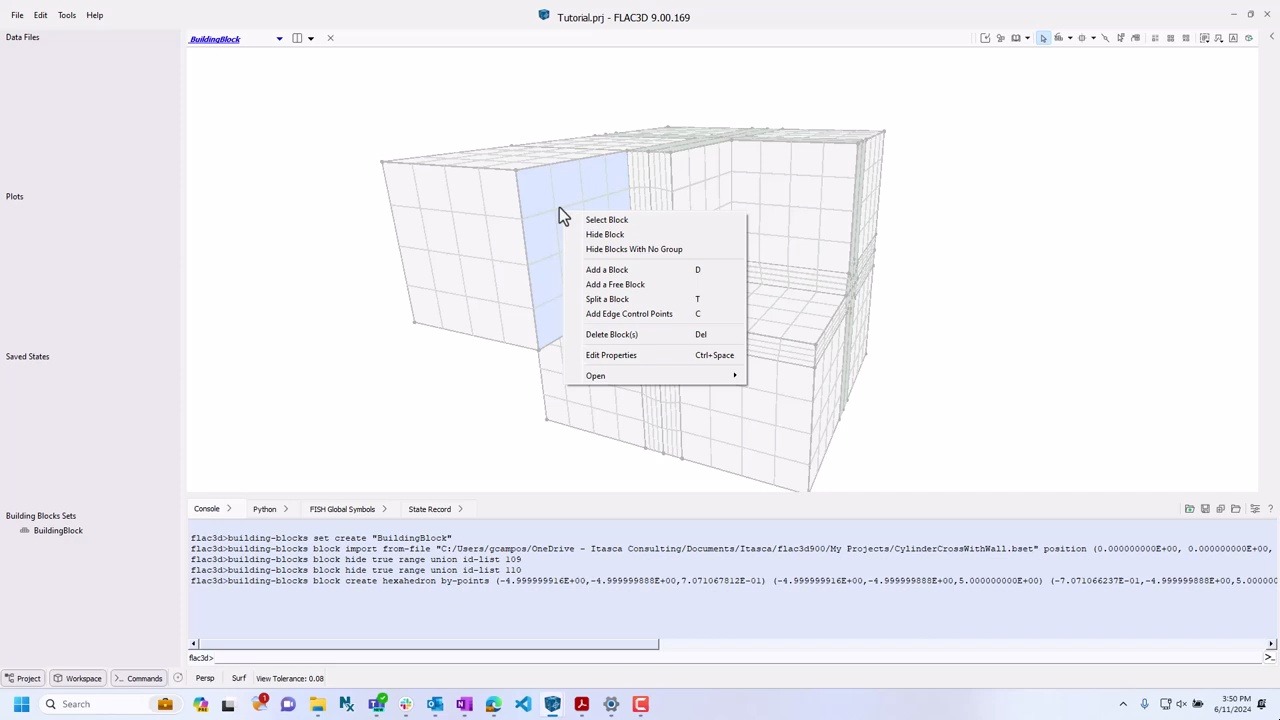The width and height of the screenshot is (1280, 720).
Task: Click the camera export image icon above the console
Action: (x=1189, y=509)
